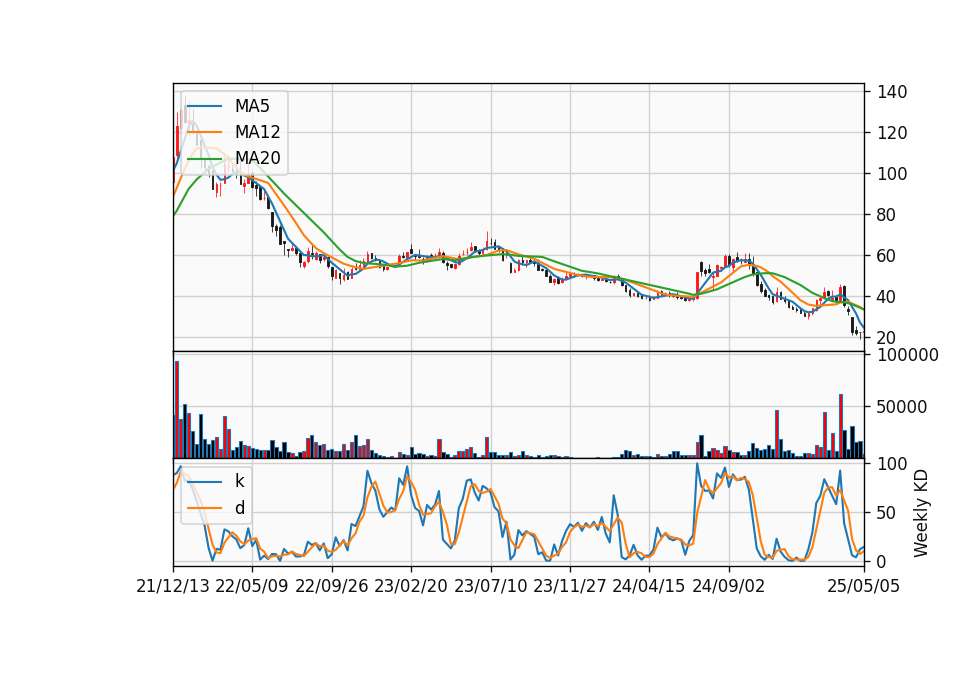This screenshot has width=960, height=690.
Task: Click the 22/09/26 date axis label
Action: (332, 586)
